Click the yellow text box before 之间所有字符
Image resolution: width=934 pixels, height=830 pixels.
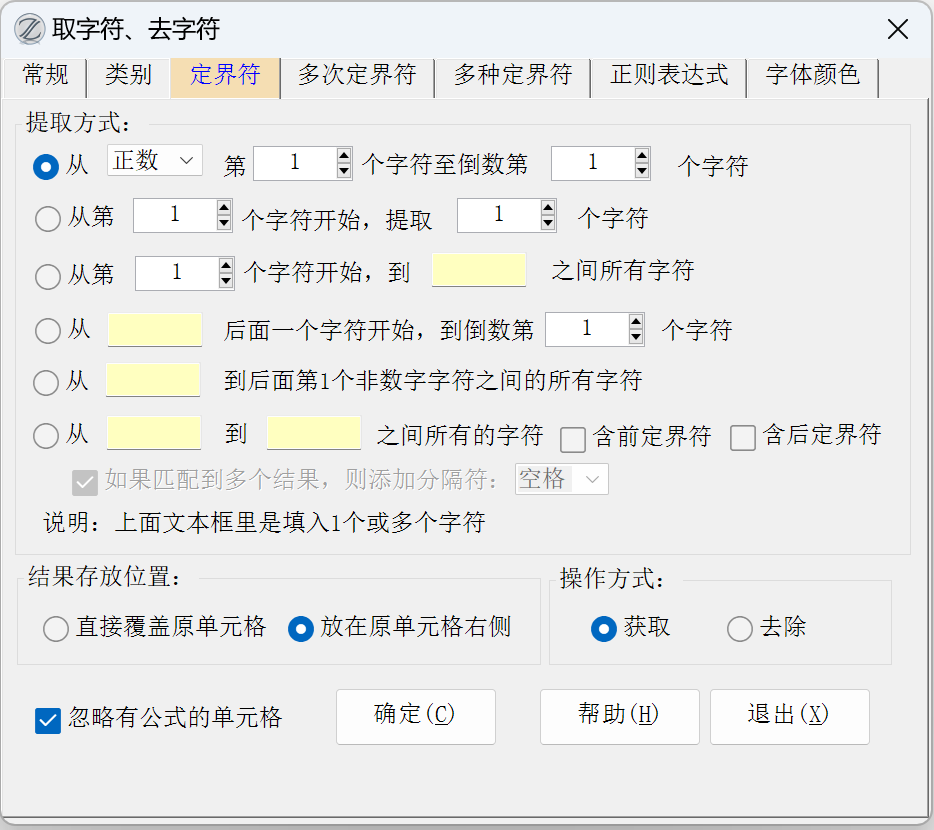click(x=479, y=270)
